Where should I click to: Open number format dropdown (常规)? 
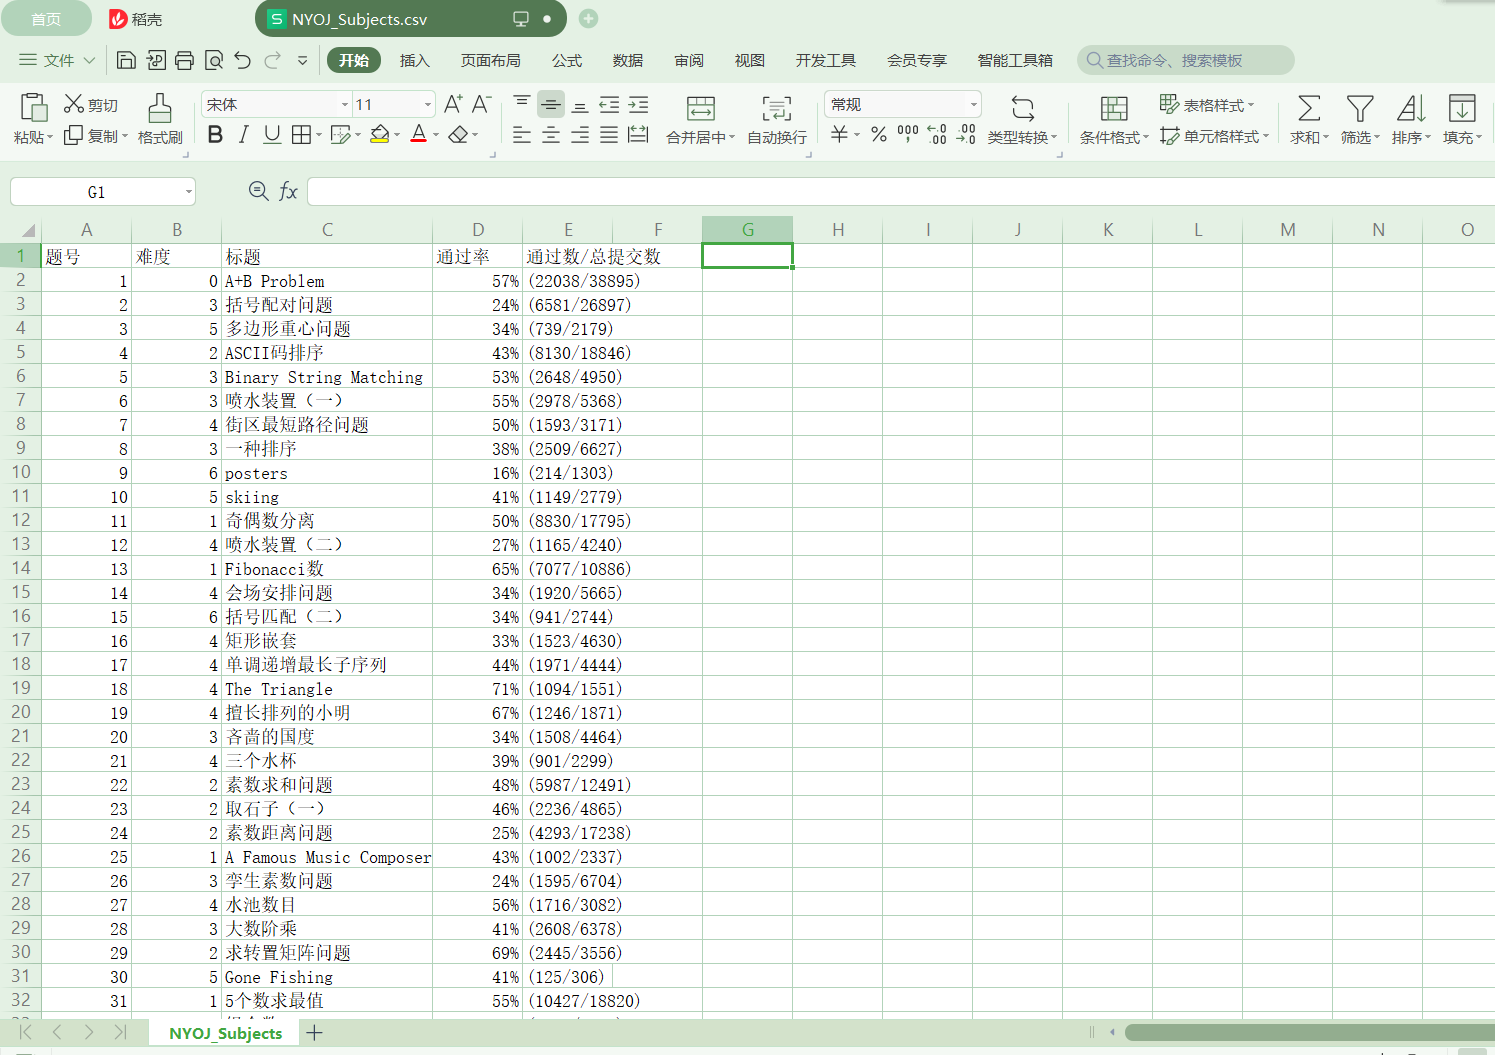973,104
